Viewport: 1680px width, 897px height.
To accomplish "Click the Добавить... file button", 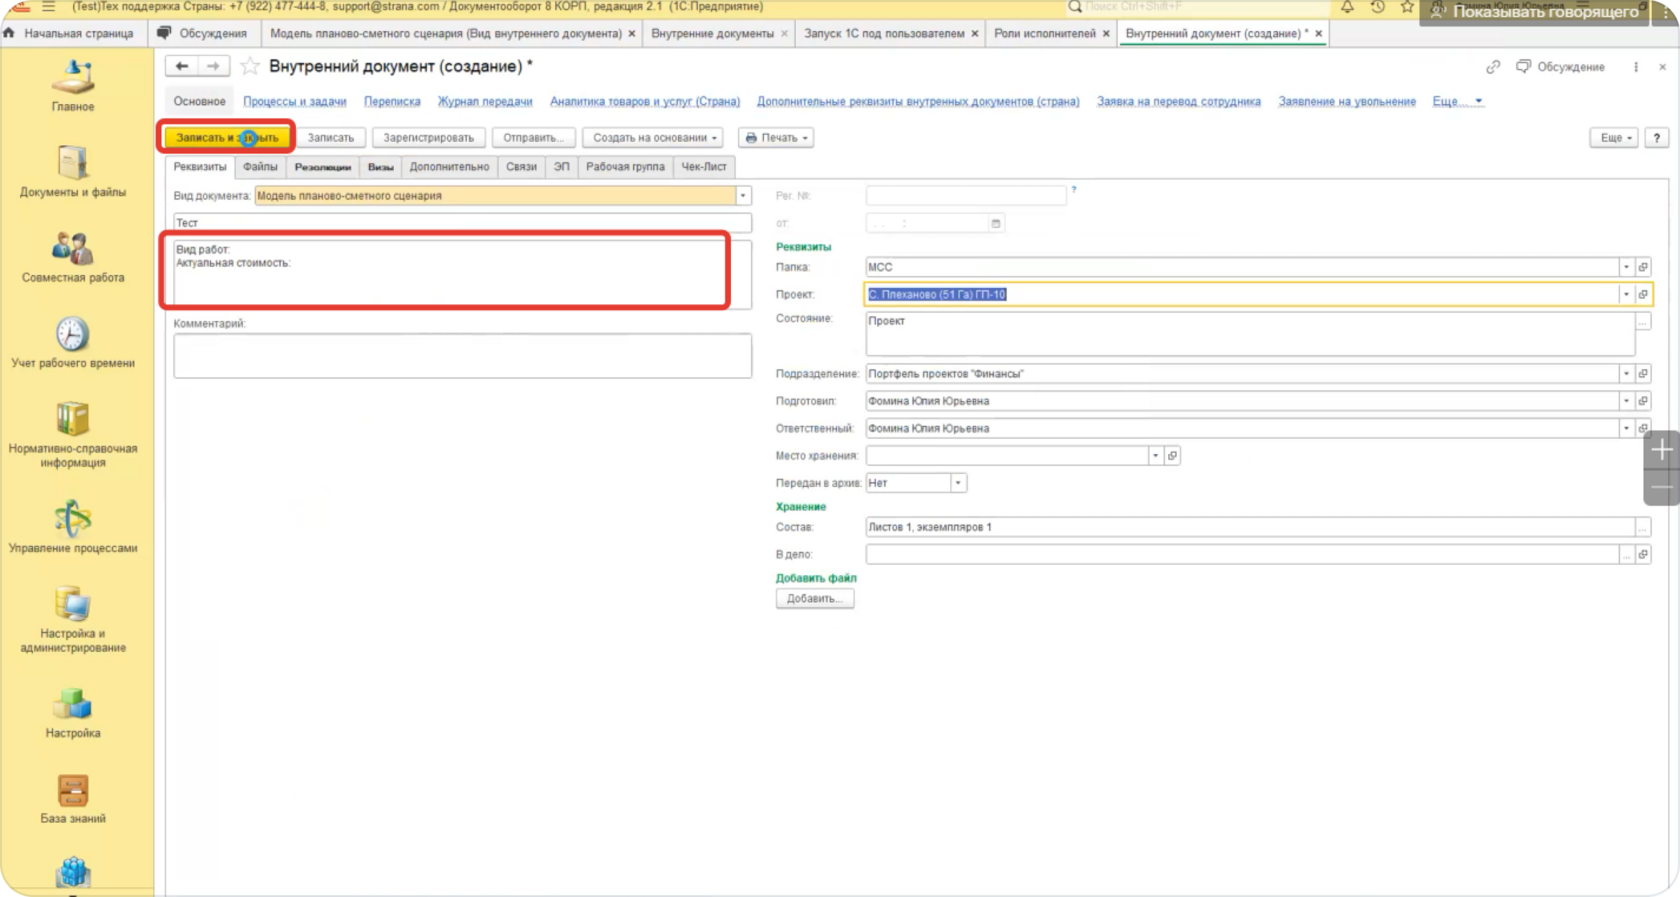I will click(814, 598).
